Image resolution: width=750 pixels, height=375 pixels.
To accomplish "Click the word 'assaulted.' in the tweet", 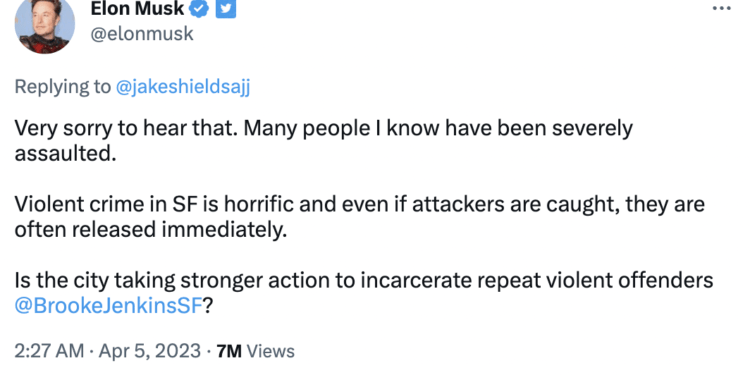I will tap(66, 154).
